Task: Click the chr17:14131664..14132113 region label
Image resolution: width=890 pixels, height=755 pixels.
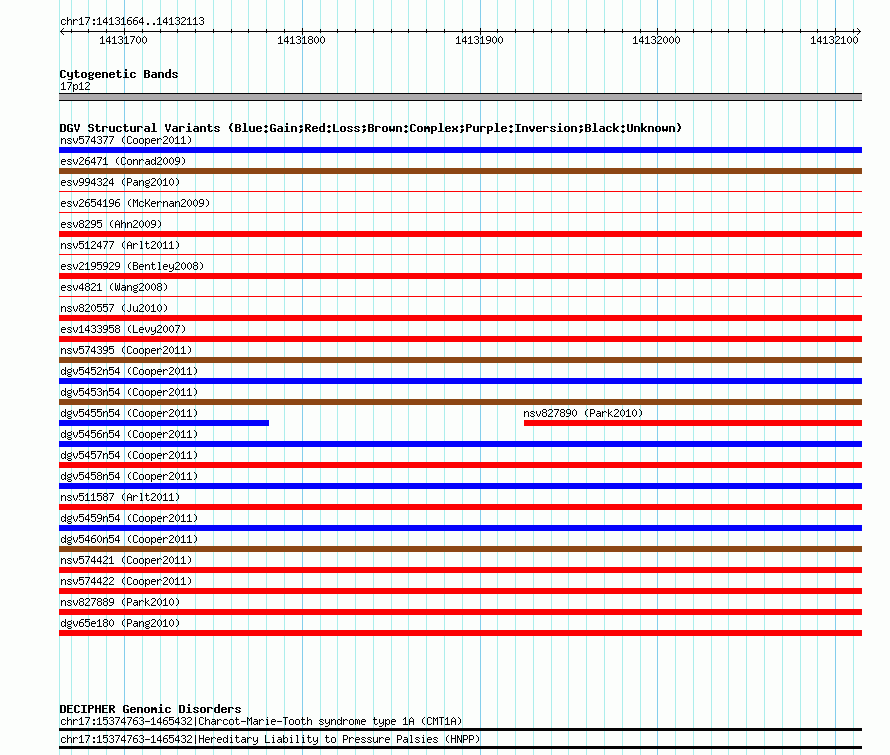Action: click(x=132, y=22)
